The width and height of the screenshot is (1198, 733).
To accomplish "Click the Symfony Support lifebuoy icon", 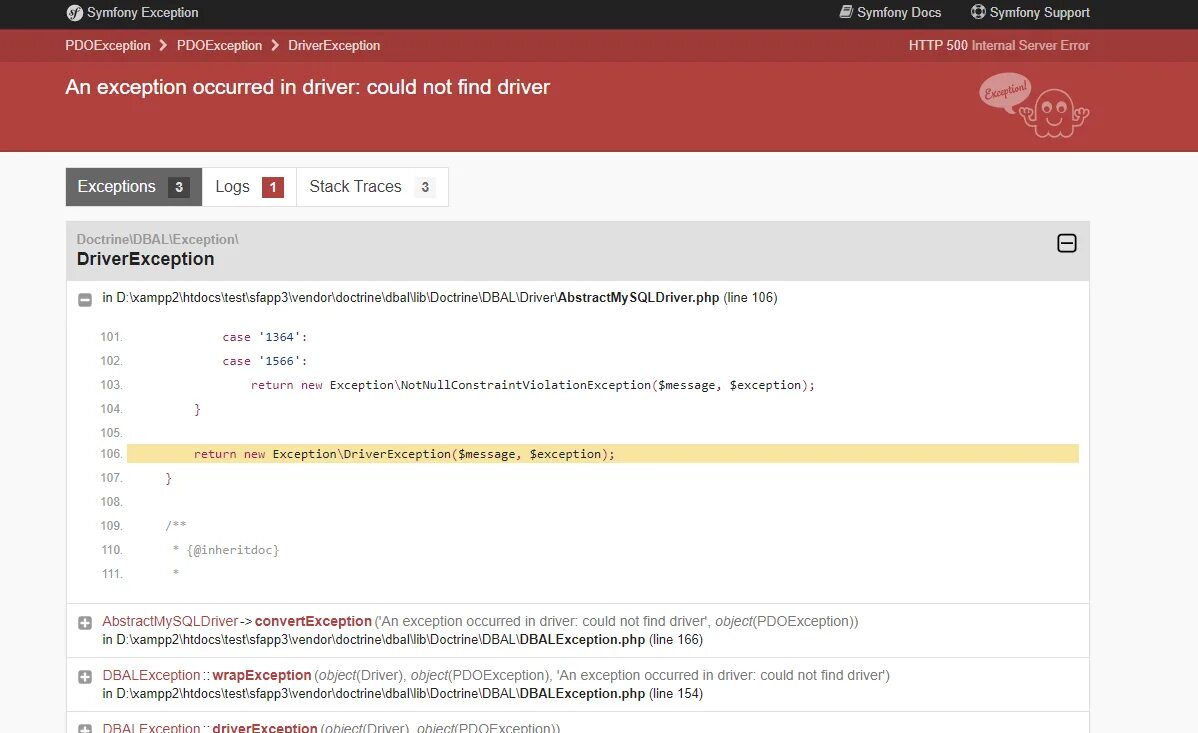I will 978,12.
